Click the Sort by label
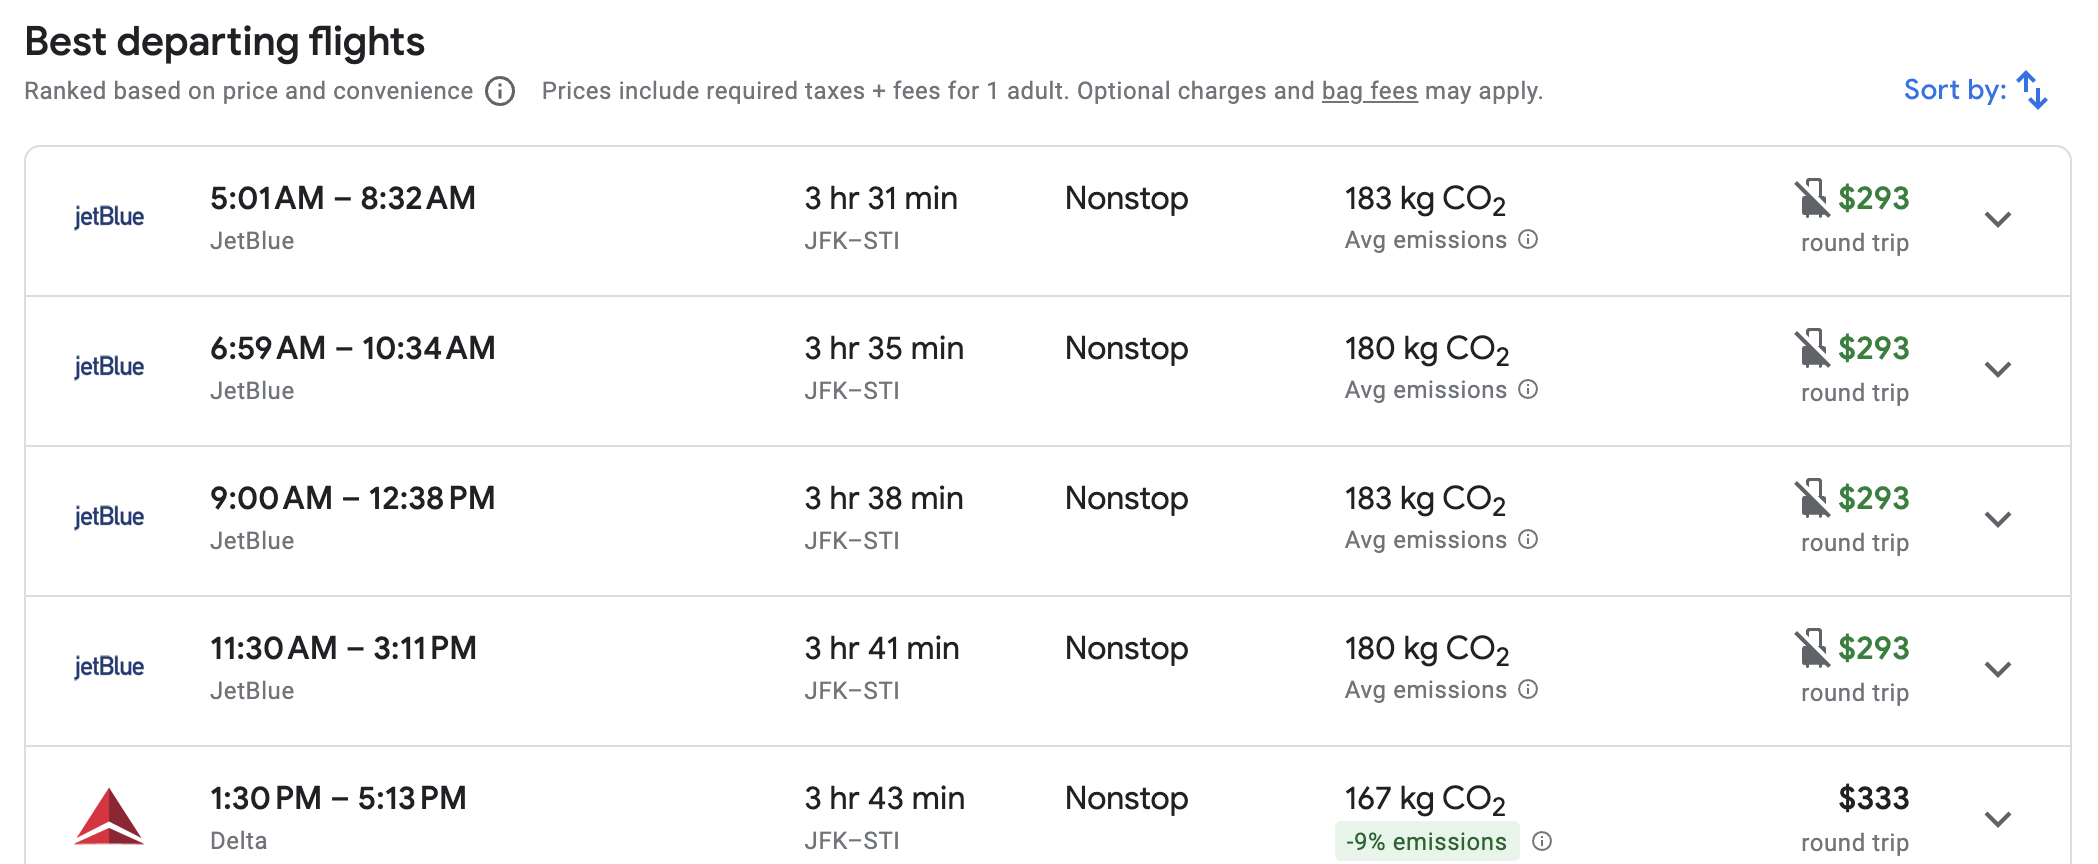The height and width of the screenshot is (864, 2098). pos(1955,90)
